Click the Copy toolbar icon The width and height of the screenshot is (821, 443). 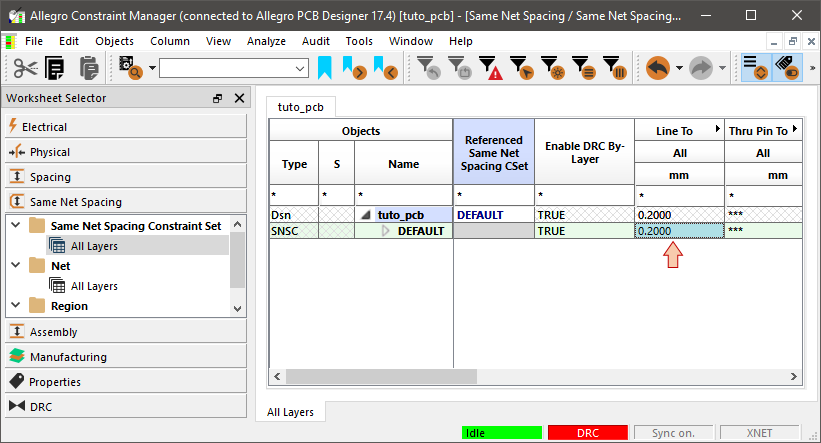pyautogui.click(x=55, y=68)
